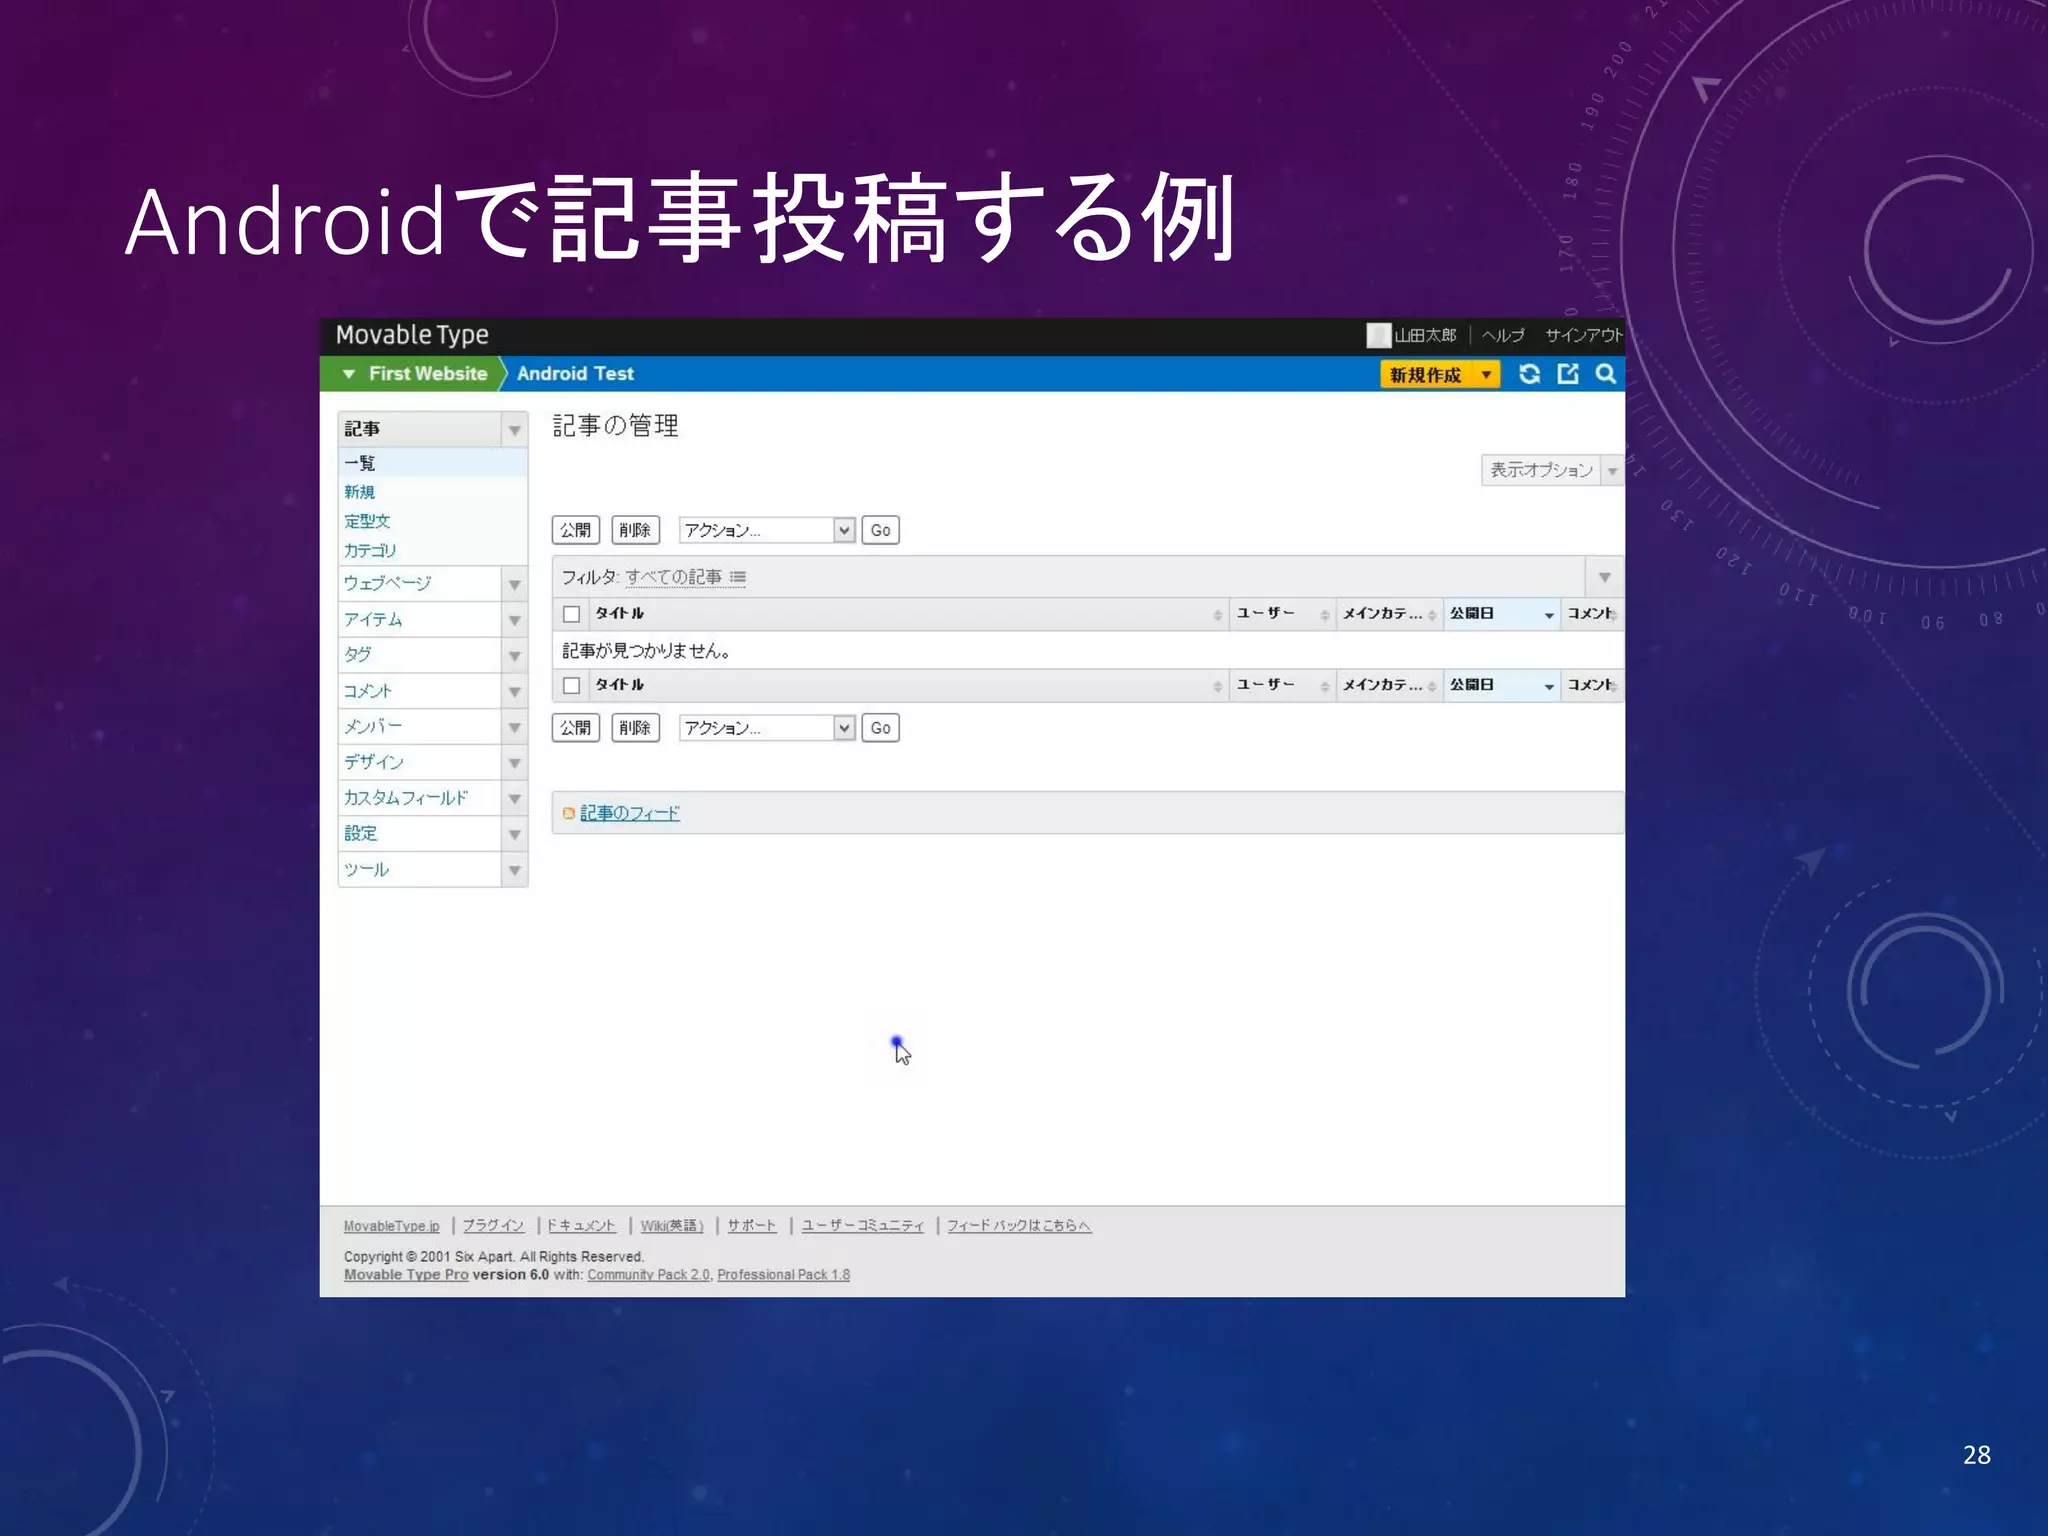Screen dimensions: 2048x1536
Task: Open the top アクション... combo box
Action: click(x=767, y=530)
